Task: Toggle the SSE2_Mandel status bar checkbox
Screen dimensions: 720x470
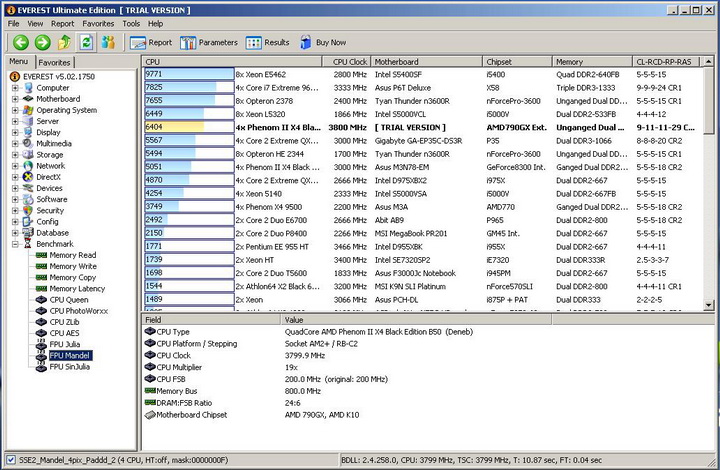Action: 11,460
